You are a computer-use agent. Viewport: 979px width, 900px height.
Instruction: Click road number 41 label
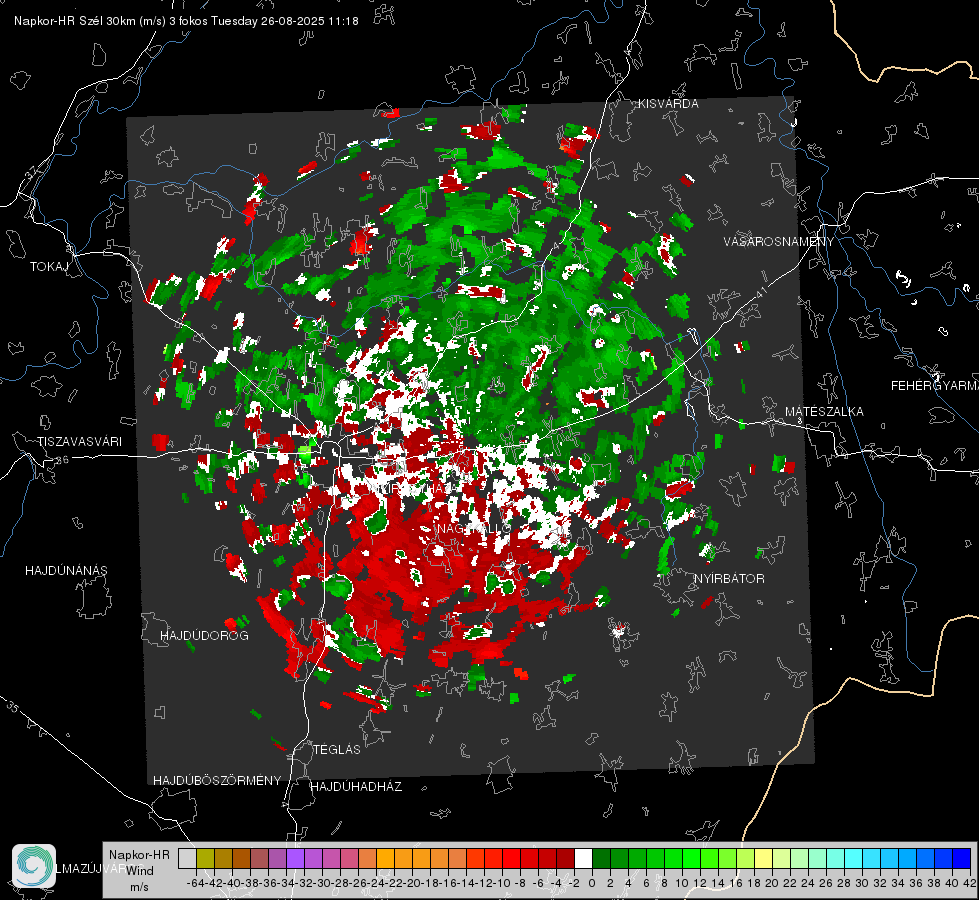point(760,292)
